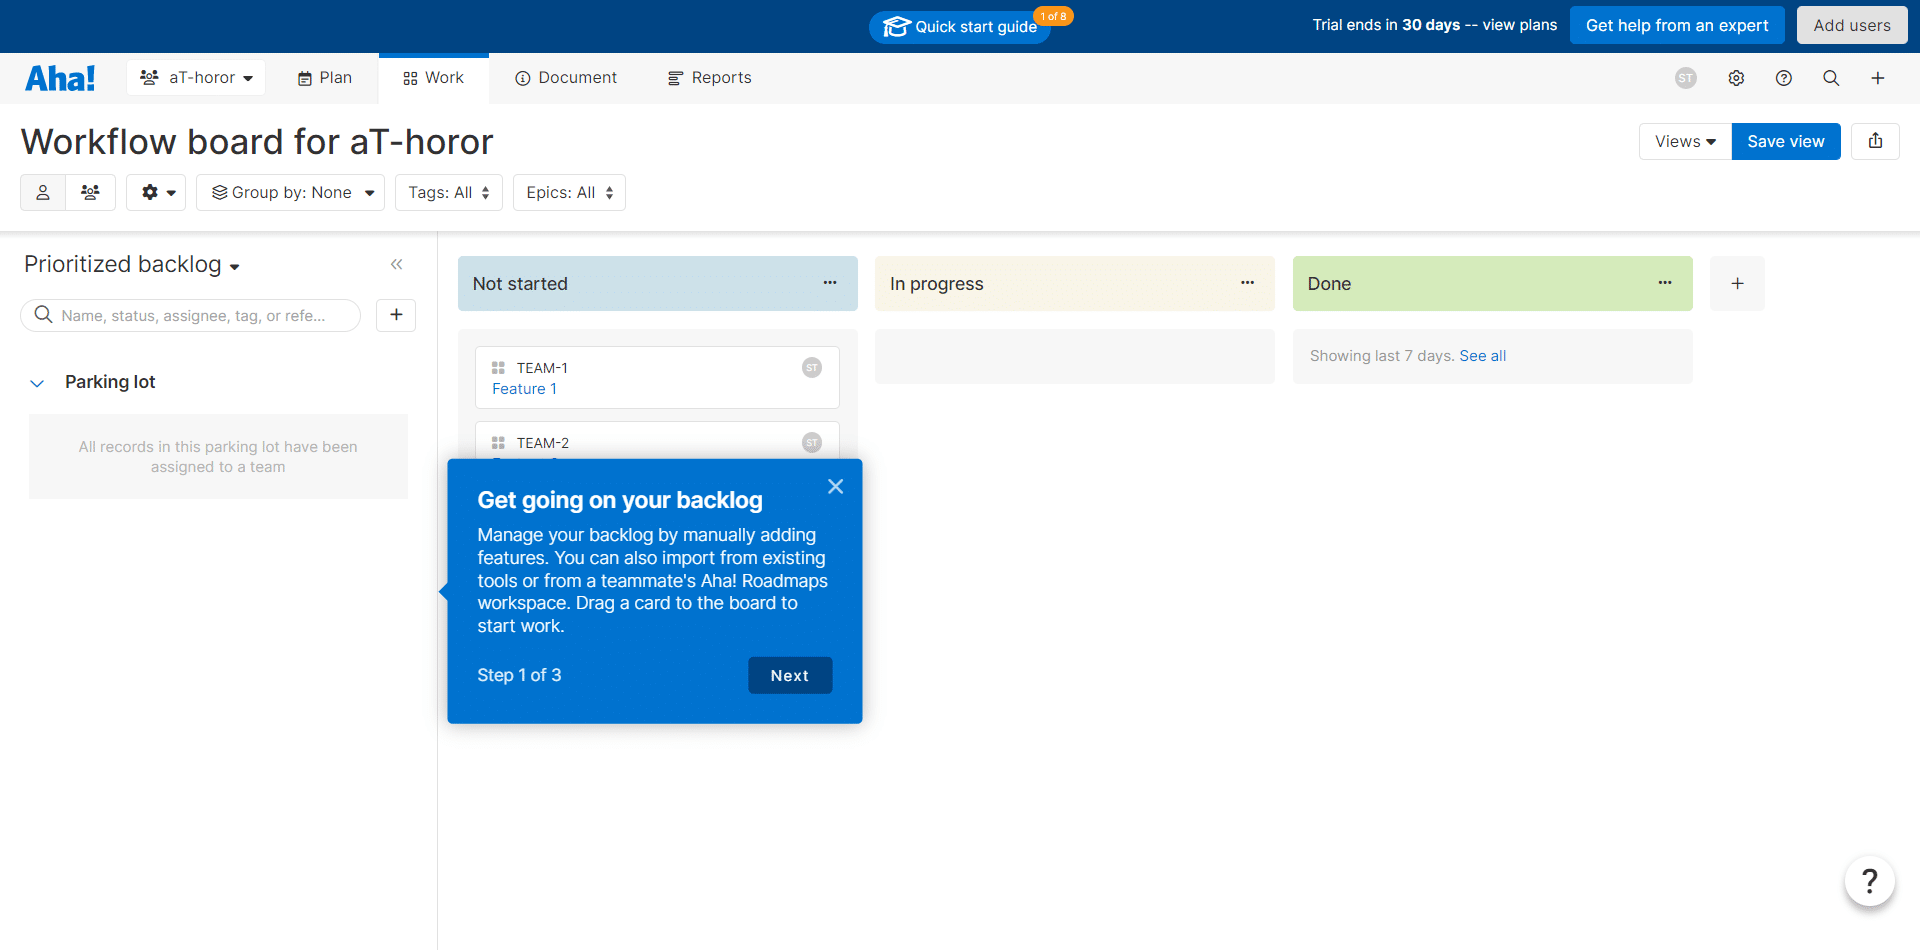
Task: Open In progress column options menu
Action: click(x=1247, y=283)
